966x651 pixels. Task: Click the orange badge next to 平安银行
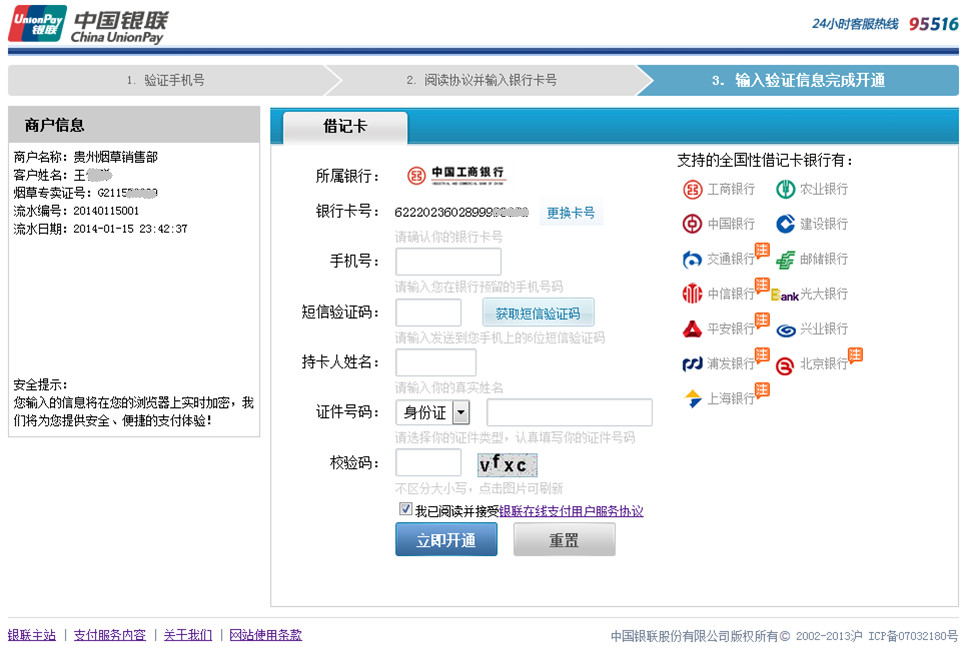pyautogui.click(x=762, y=320)
